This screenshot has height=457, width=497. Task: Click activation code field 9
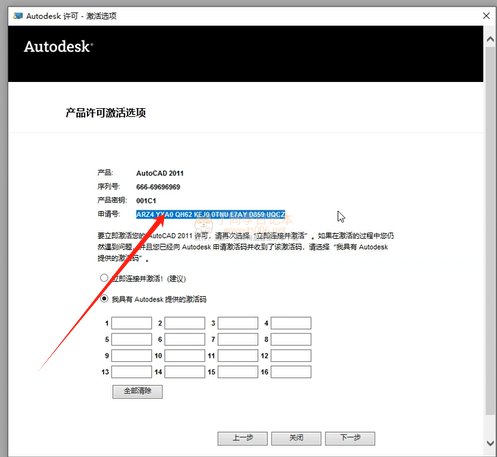tap(131, 355)
